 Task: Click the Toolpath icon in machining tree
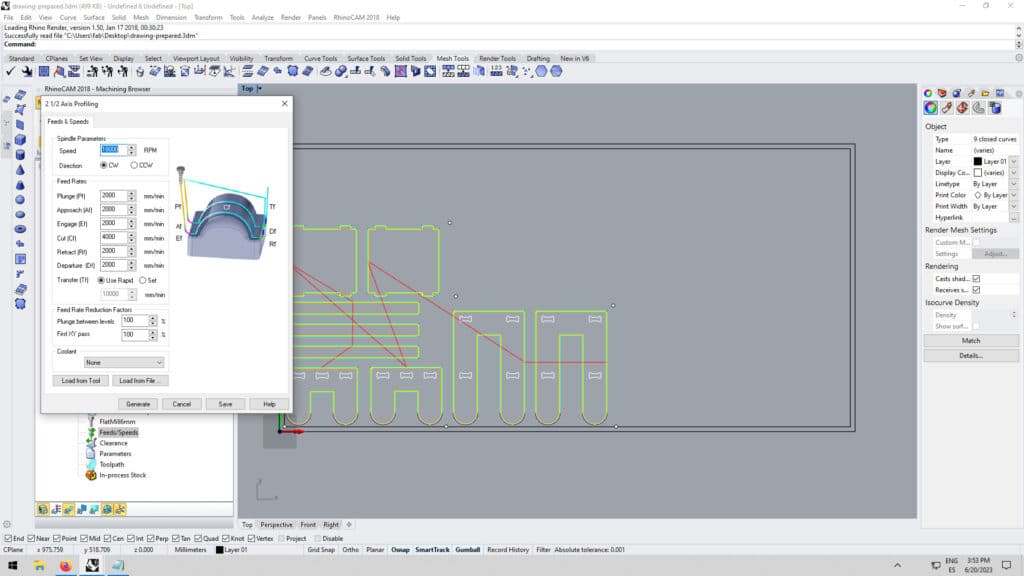pos(91,464)
